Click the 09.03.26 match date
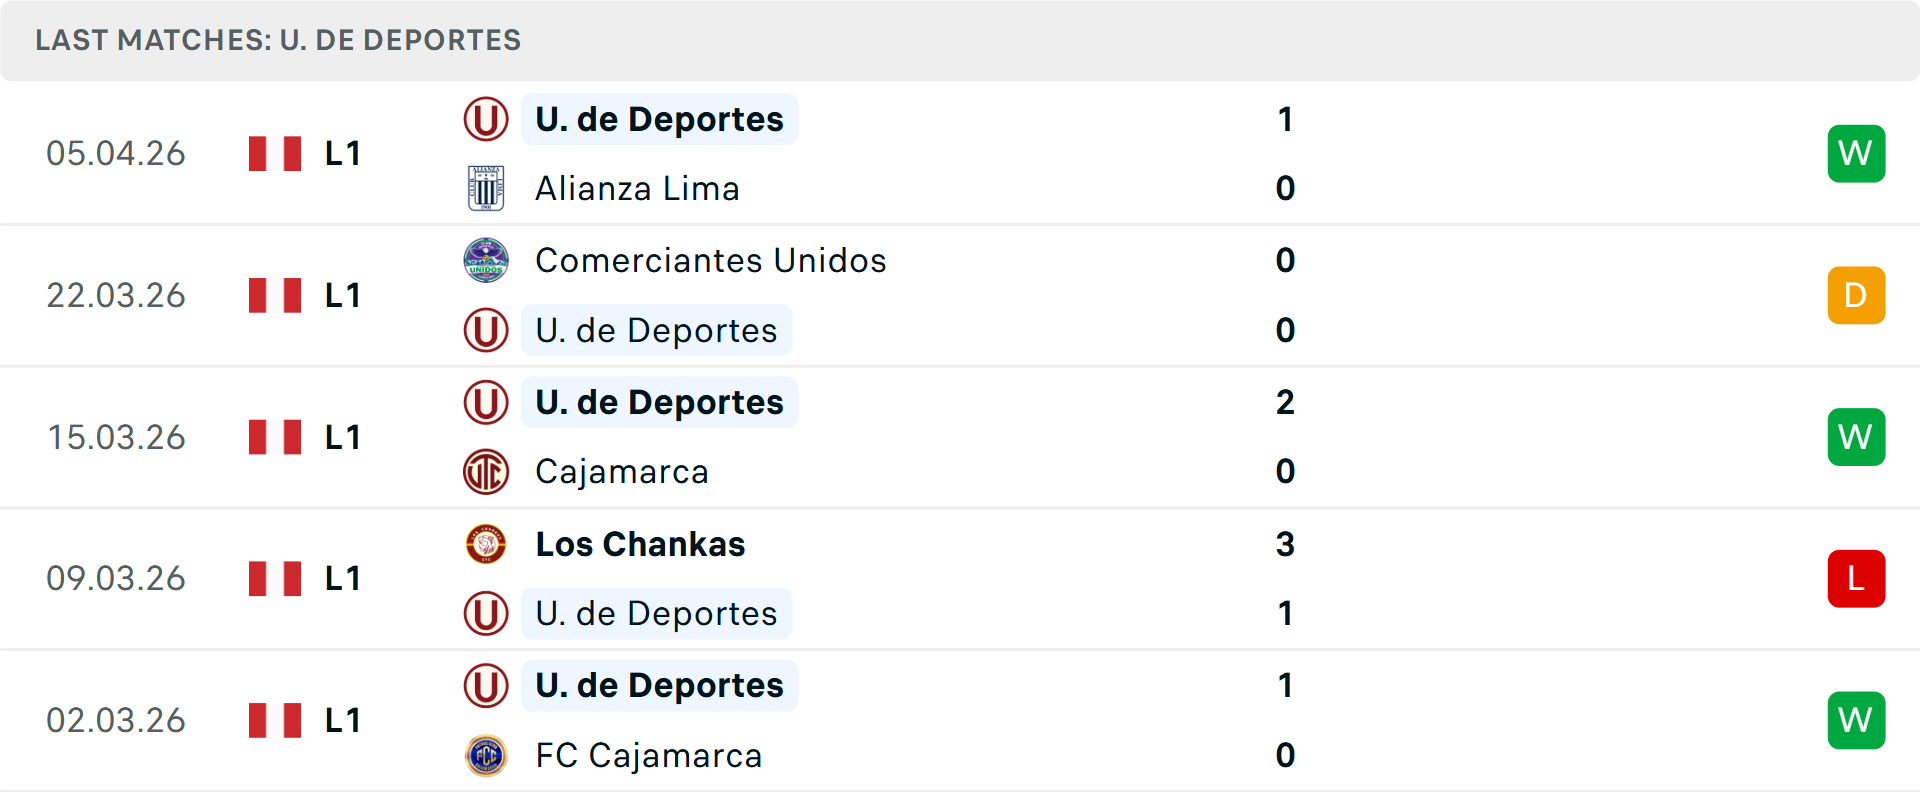This screenshot has height=792, width=1920. pyautogui.click(x=116, y=578)
